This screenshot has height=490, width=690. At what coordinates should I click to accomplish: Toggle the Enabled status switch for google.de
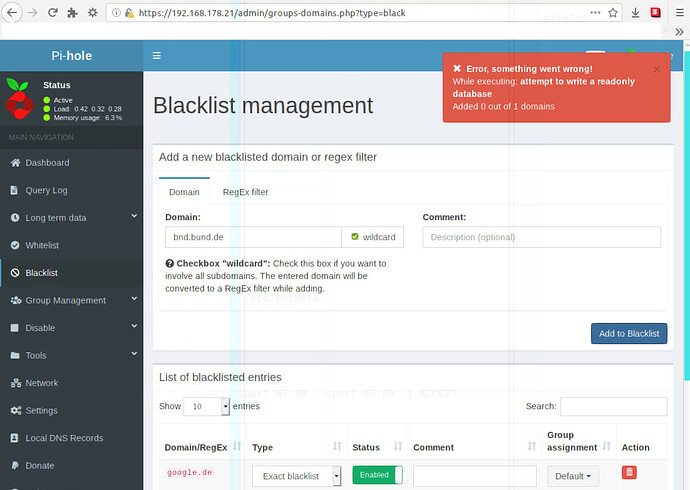377,476
